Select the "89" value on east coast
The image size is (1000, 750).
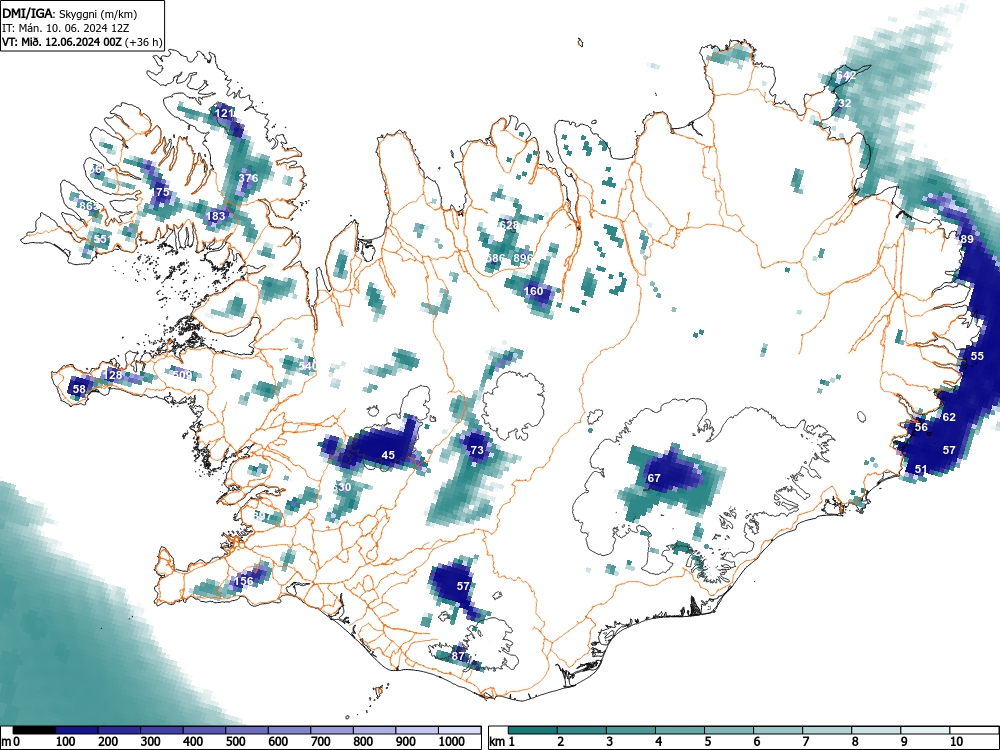click(967, 239)
